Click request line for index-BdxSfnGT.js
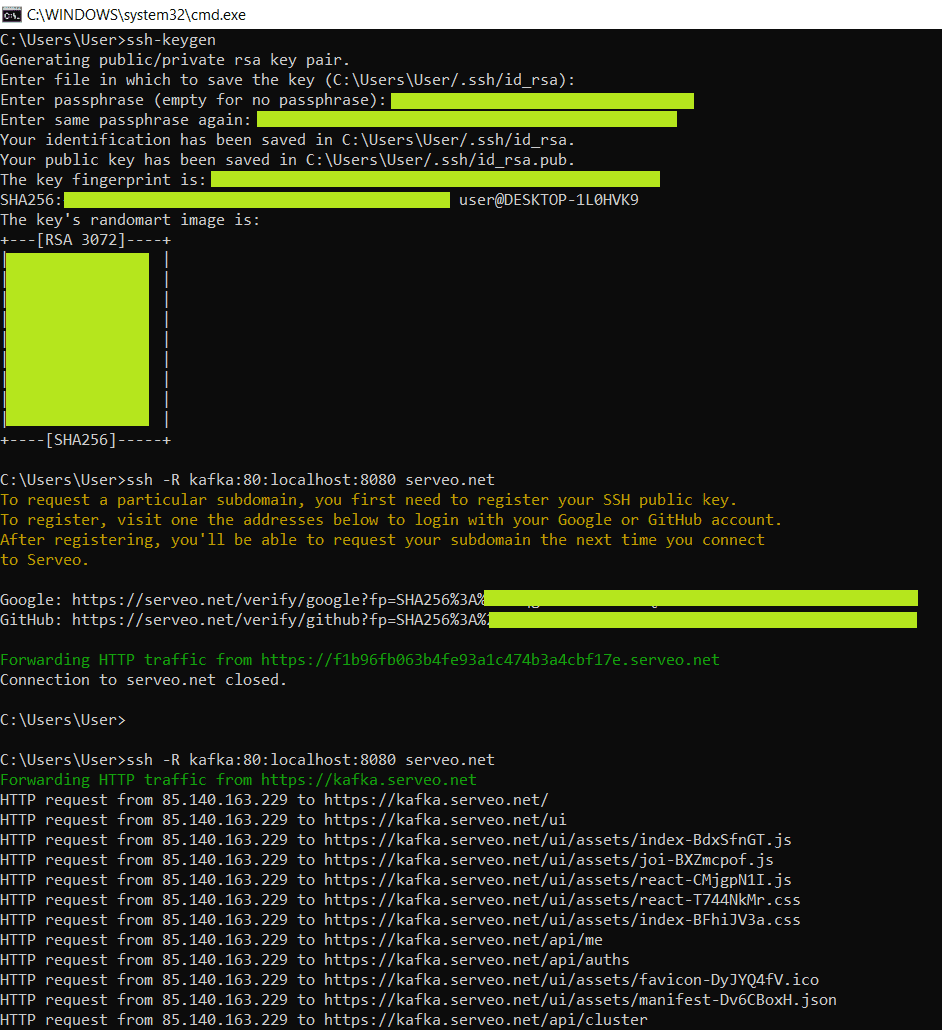 396,840
